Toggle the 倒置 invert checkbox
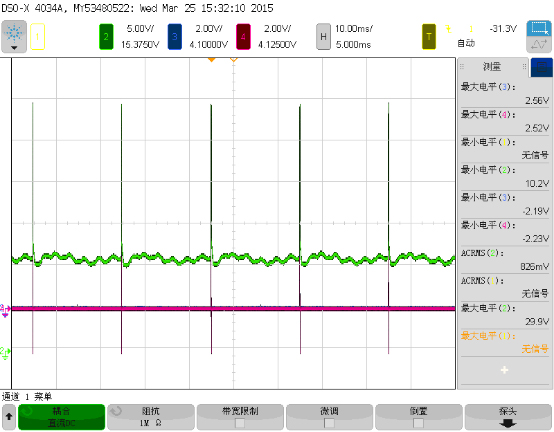Image resolution: width=554 pixels, height=432 pixels. pos(418,422)
